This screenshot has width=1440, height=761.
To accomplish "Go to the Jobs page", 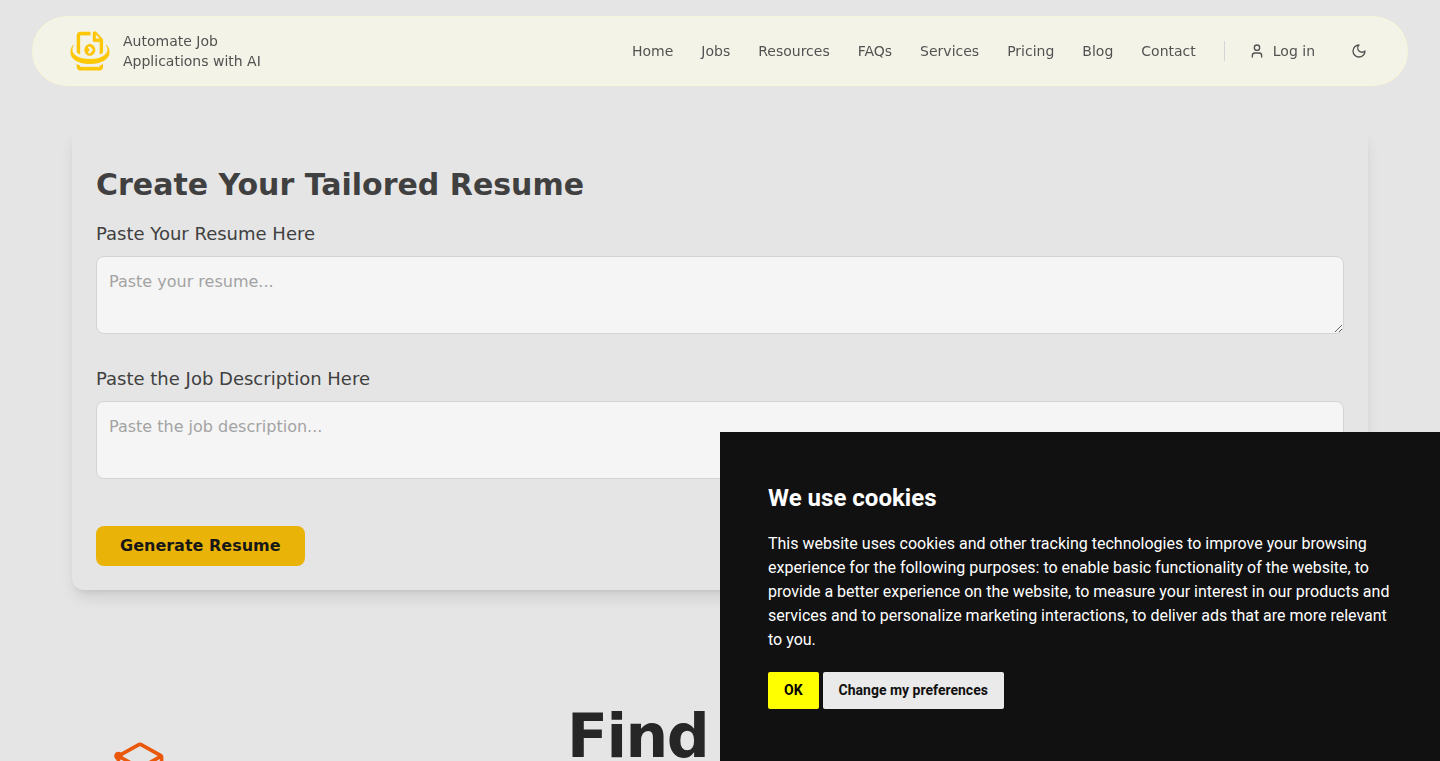I will [x=715, y=51].
